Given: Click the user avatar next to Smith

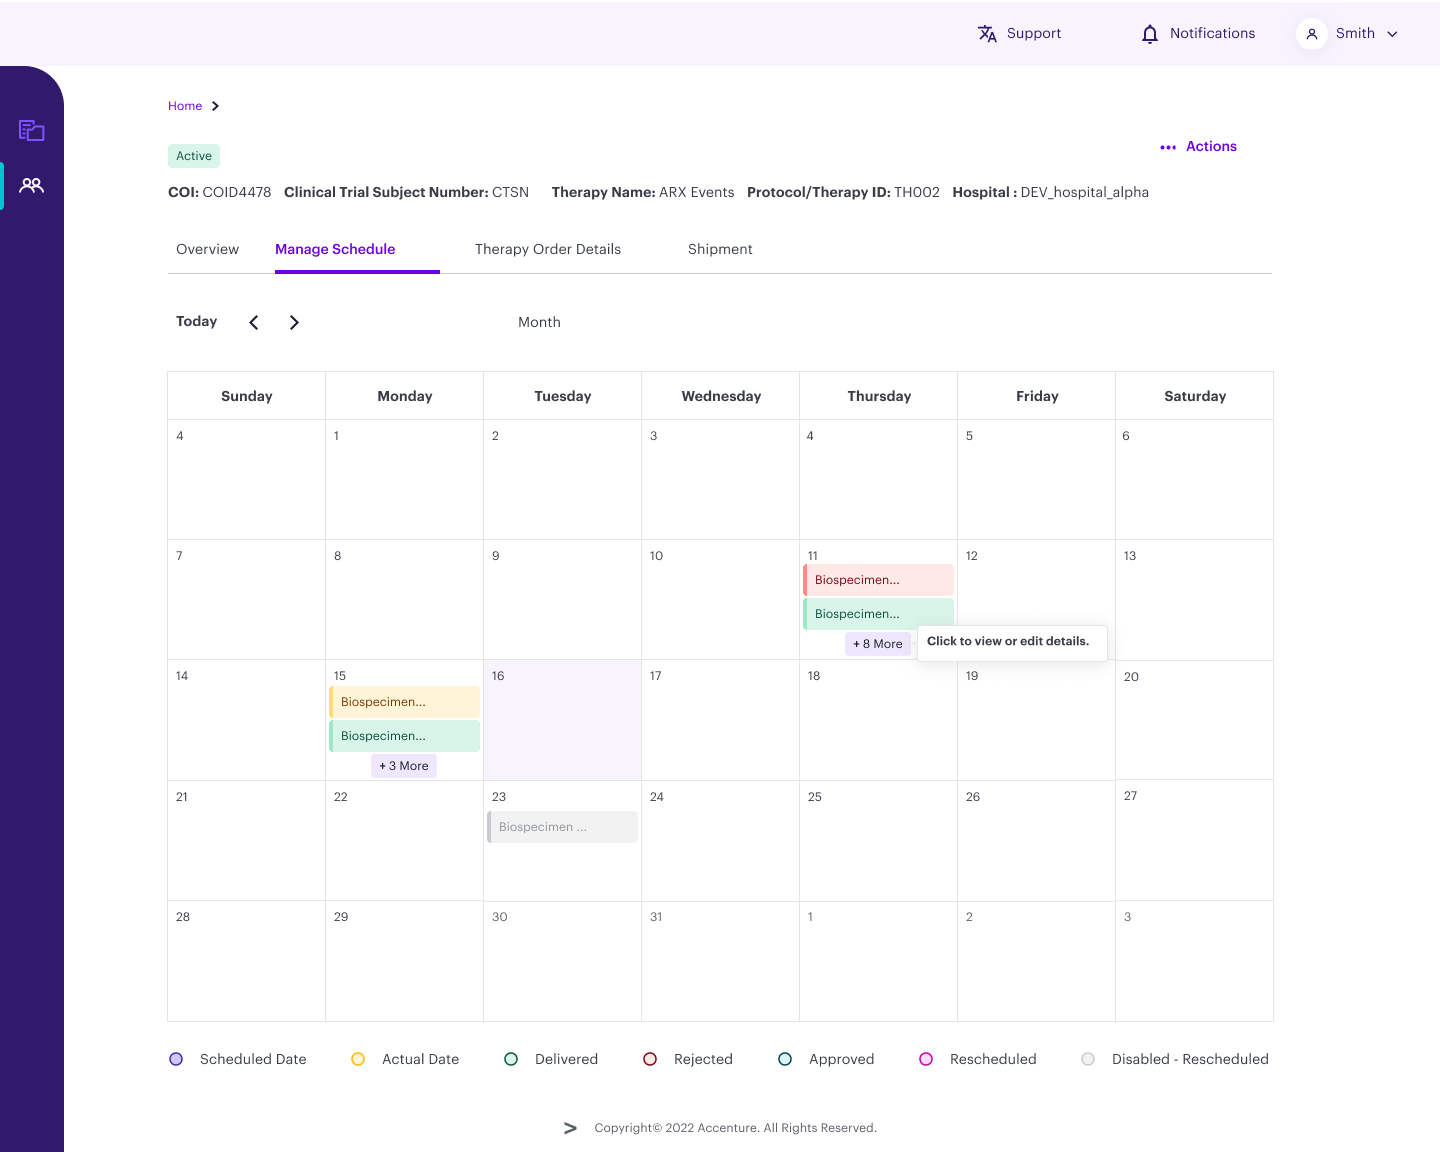Looking at the screenshot, I should click(x=1311, y=33).
